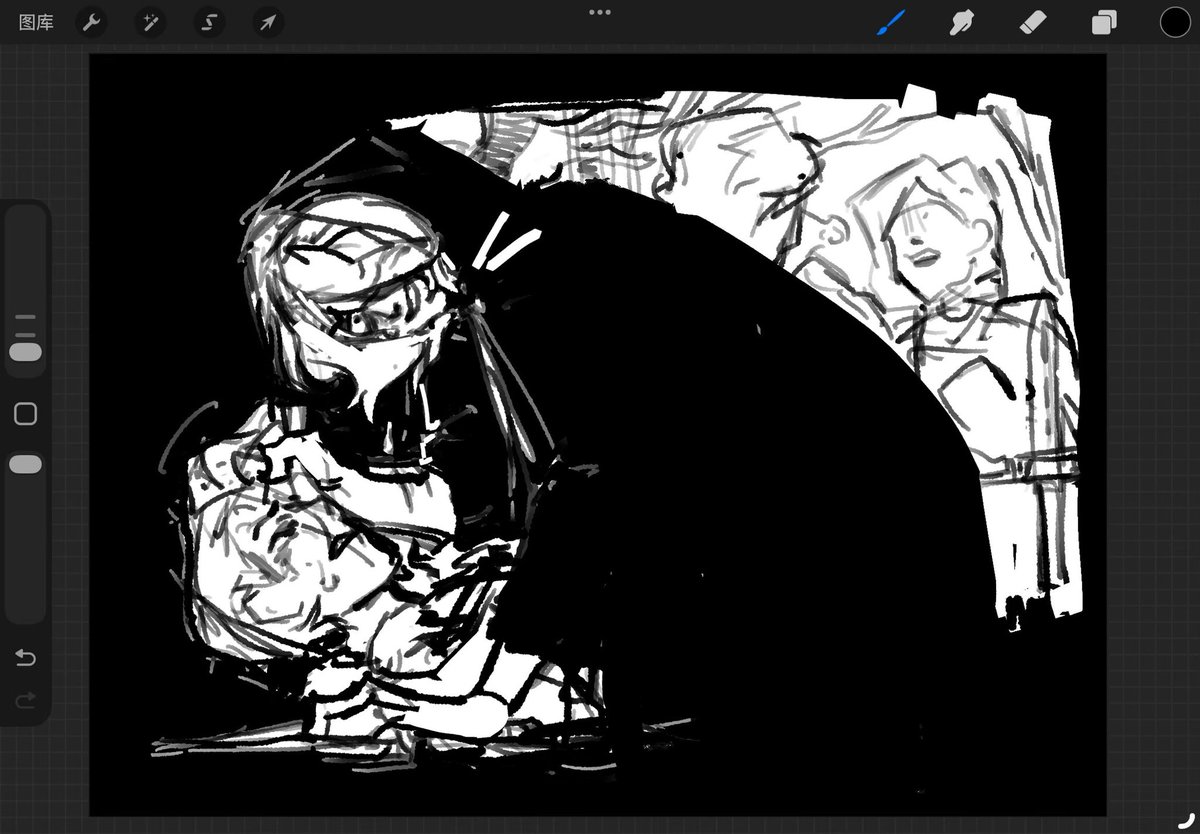Select the Eraser tool
Screen dimensions: 1200x834
point(1033,22)
